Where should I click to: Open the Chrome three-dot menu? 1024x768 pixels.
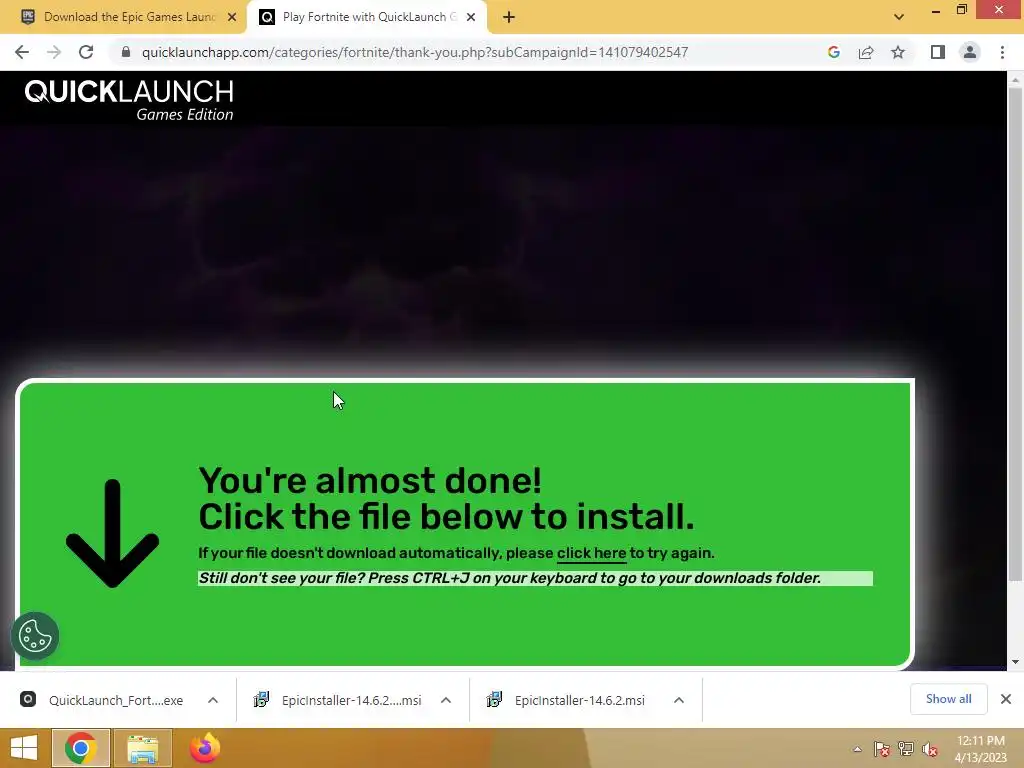click(1002, 52)
